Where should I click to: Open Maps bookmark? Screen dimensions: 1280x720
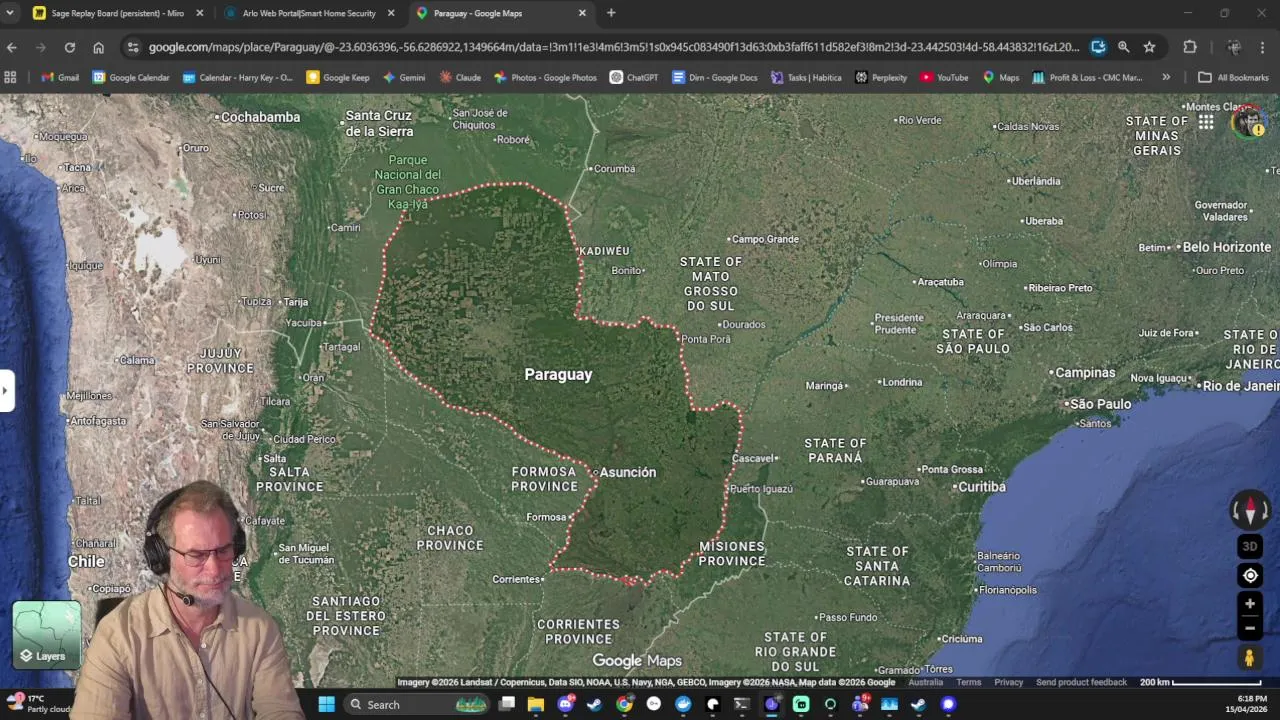click(1001, 77)
